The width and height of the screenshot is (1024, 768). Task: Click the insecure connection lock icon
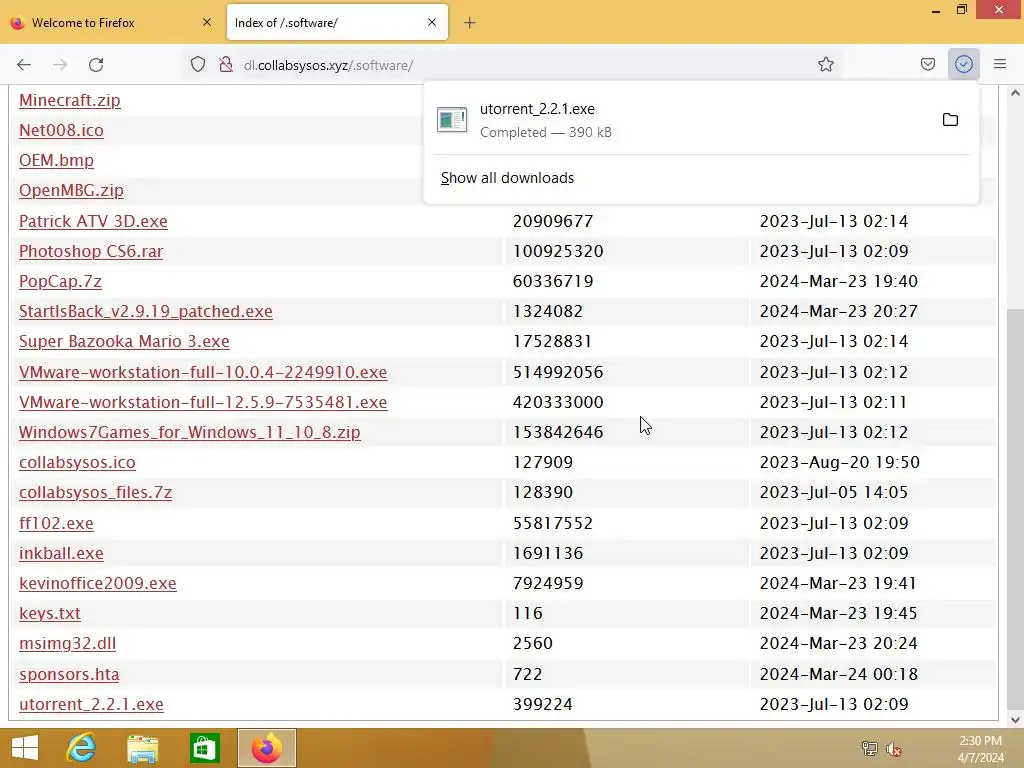[x=226, y=65]
